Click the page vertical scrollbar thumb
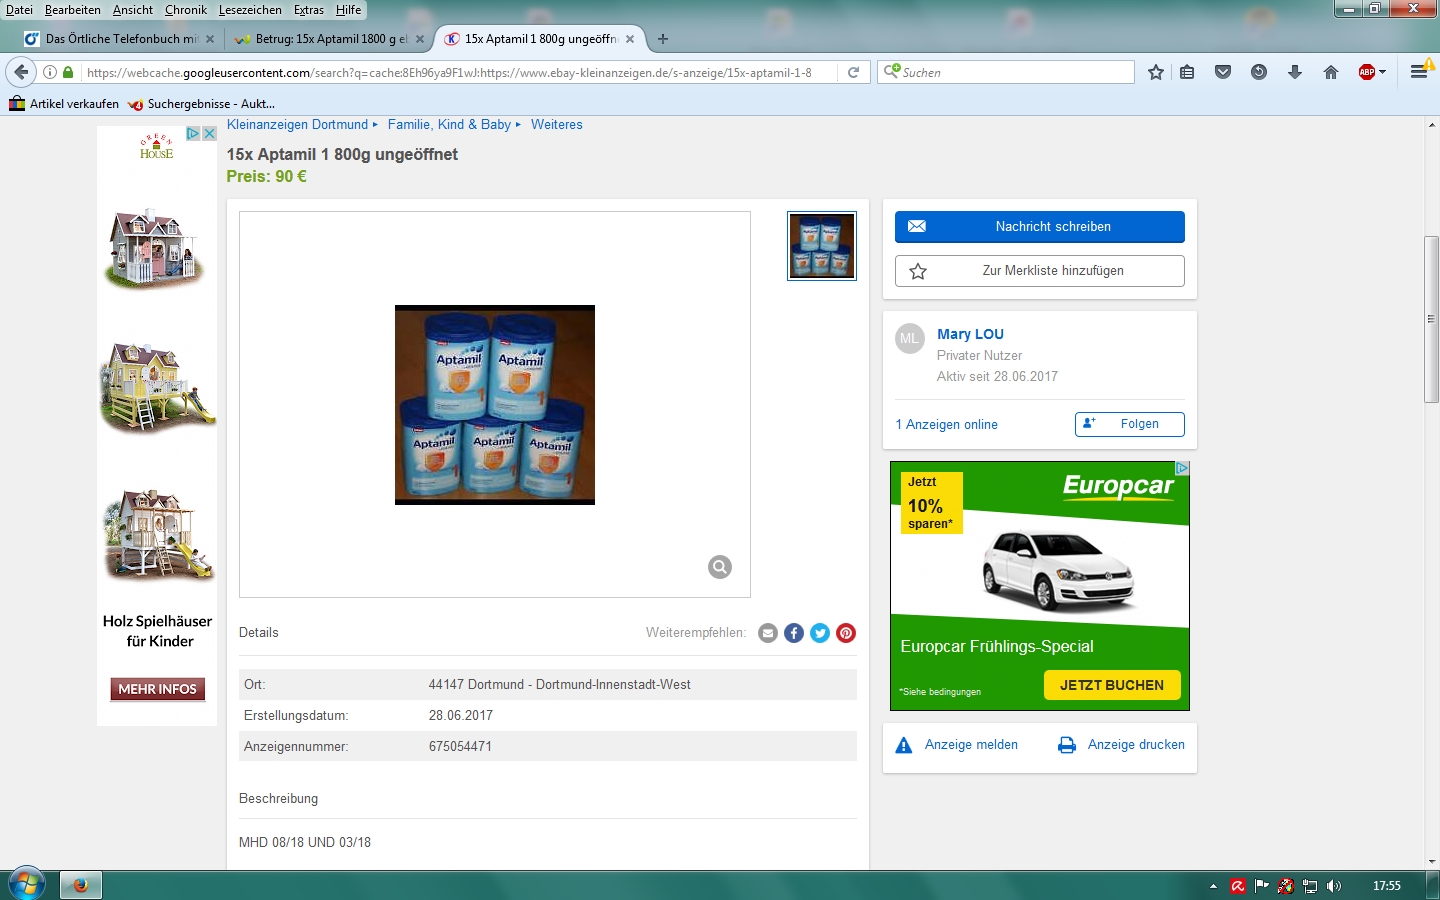The image size is (1440, 900). (1431, 319)
